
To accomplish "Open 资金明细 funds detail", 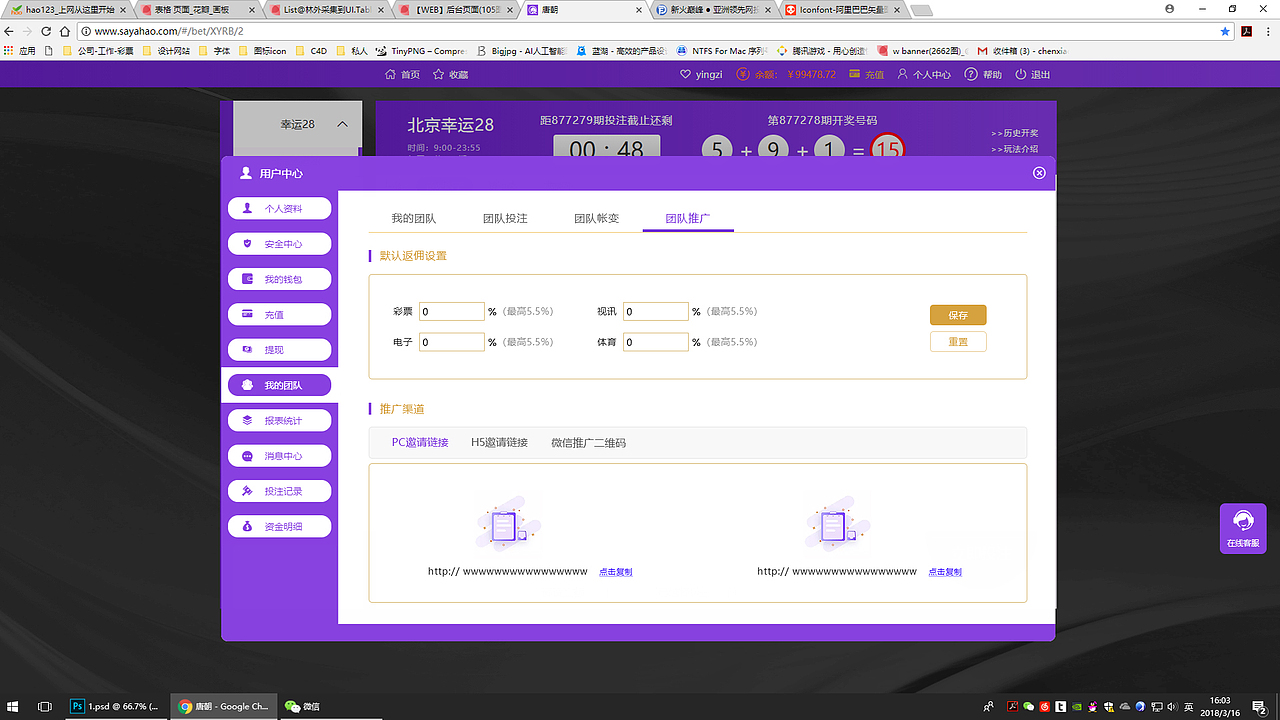I will (x=279, y=525).
